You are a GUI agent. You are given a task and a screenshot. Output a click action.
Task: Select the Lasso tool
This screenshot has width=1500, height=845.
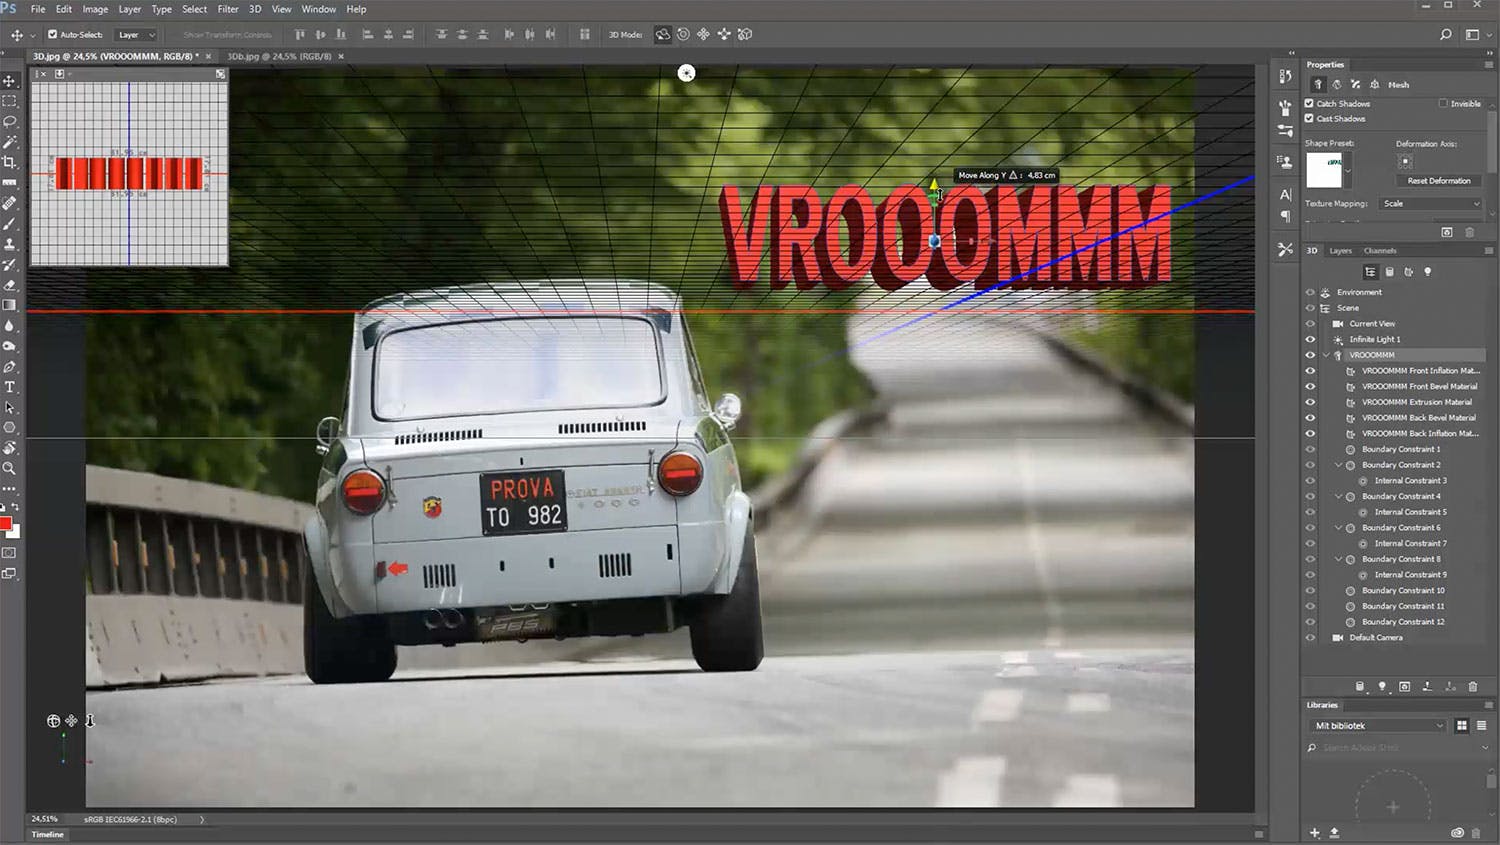click(10, 121)
